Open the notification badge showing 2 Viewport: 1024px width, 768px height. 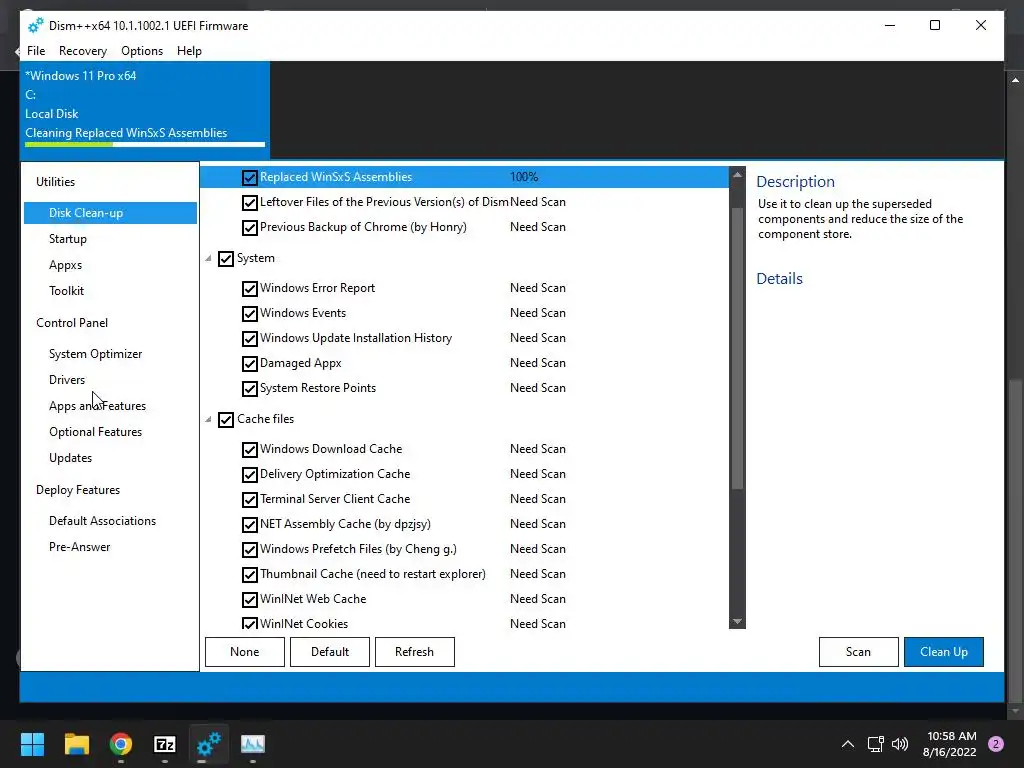tap(996, 744)
